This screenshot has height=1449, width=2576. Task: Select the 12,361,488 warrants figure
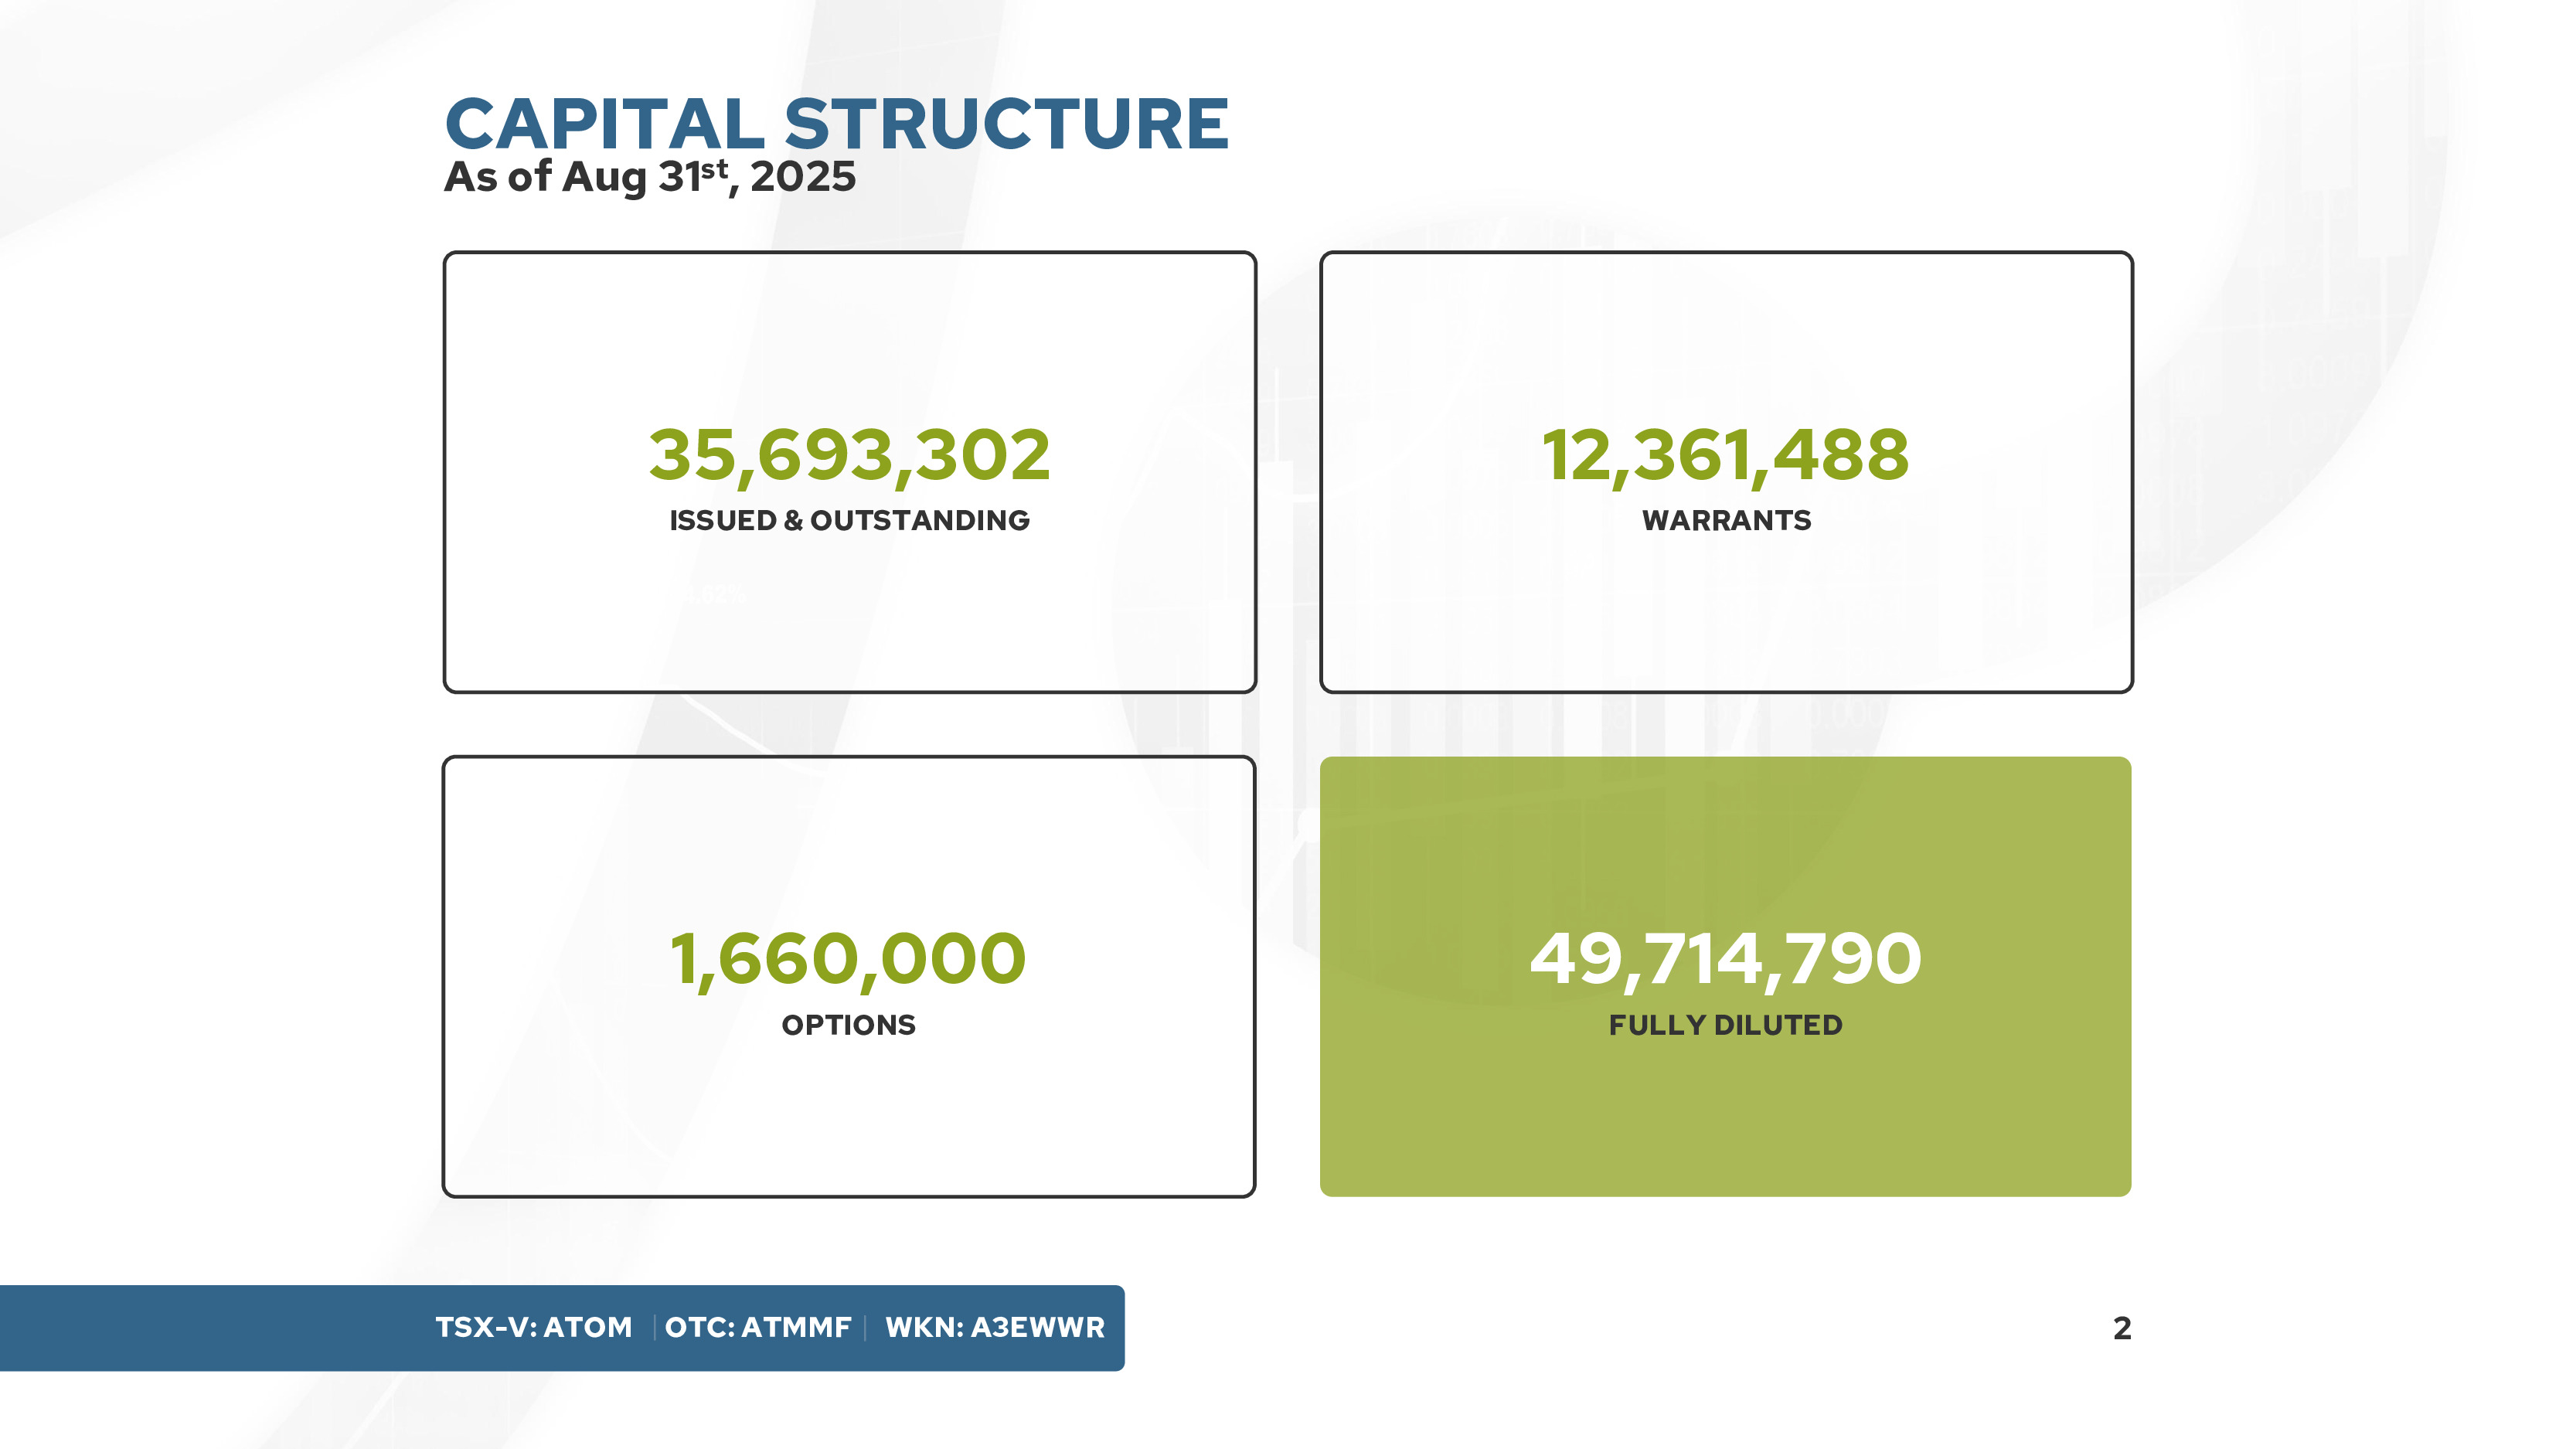point(1725,455)
